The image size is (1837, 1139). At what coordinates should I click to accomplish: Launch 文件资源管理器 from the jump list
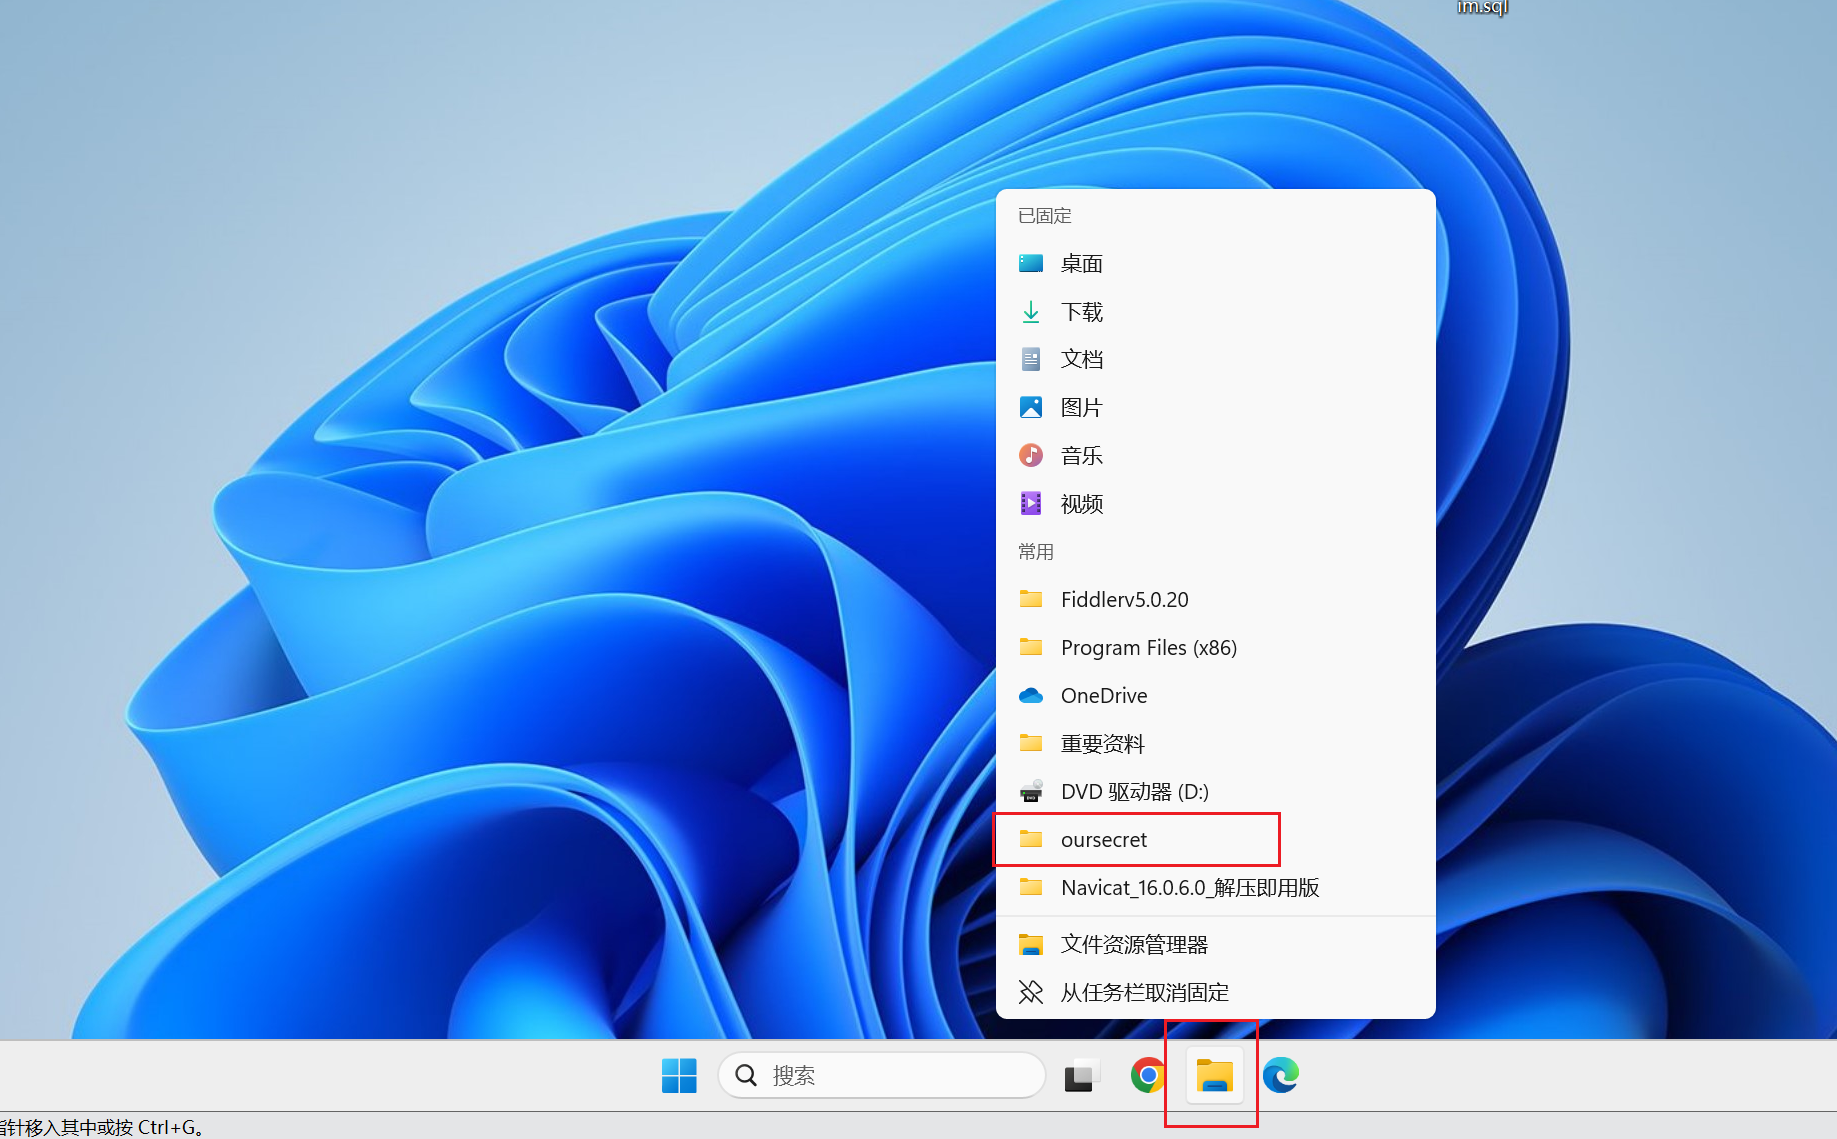(1134, 945)
